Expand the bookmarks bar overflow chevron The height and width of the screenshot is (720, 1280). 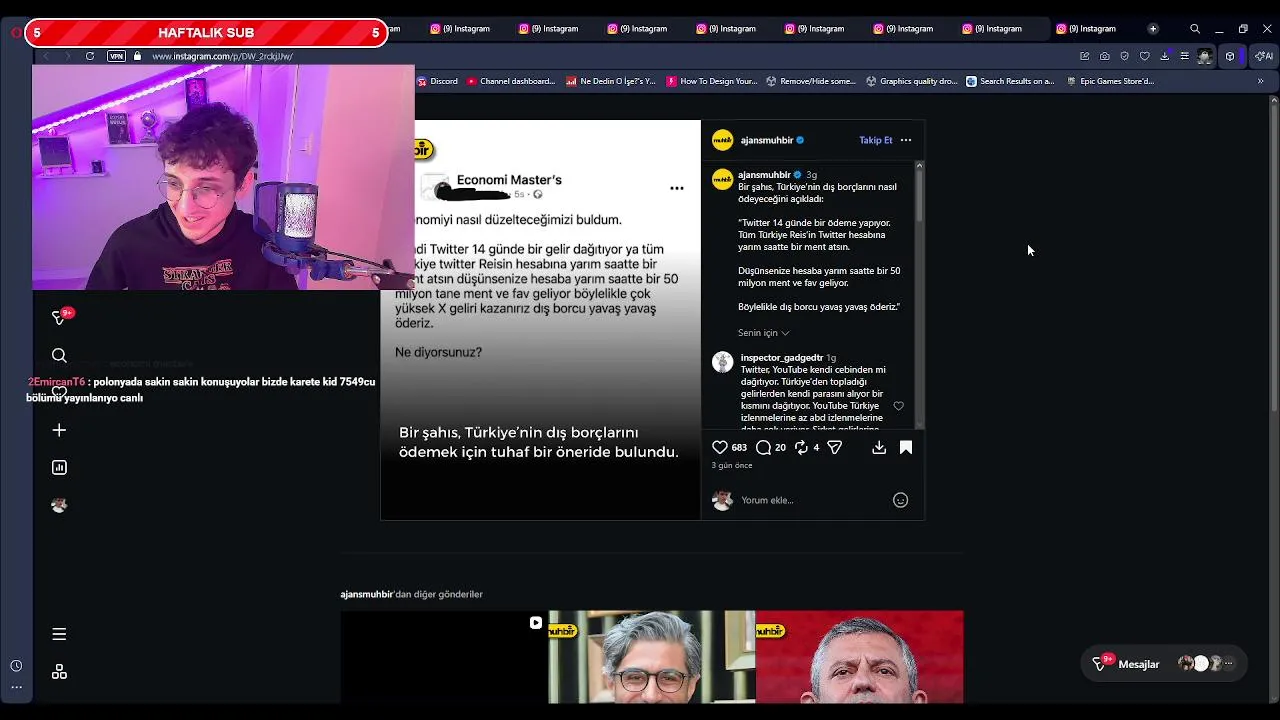[x=1260, y=81]
